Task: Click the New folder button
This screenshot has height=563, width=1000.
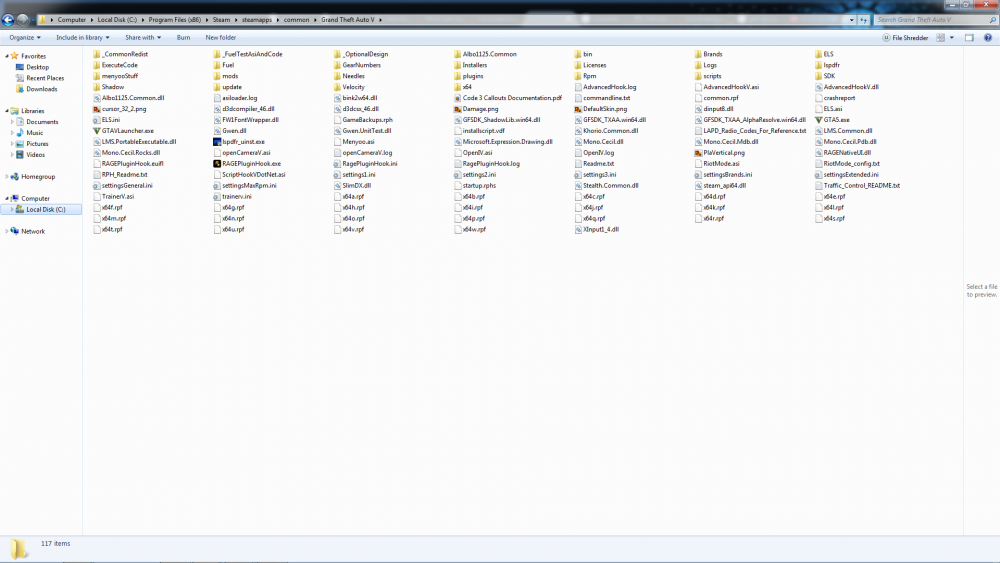Action: pos(221,38)
